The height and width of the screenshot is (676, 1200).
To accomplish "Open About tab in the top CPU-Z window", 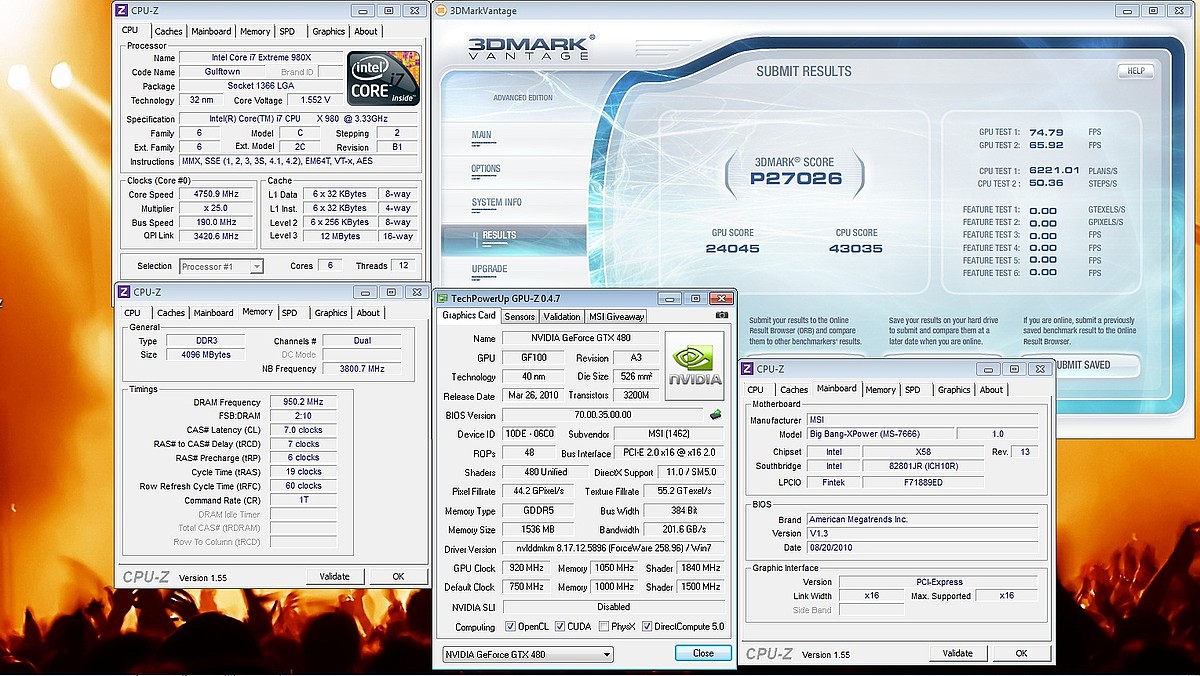I will 367,31.
